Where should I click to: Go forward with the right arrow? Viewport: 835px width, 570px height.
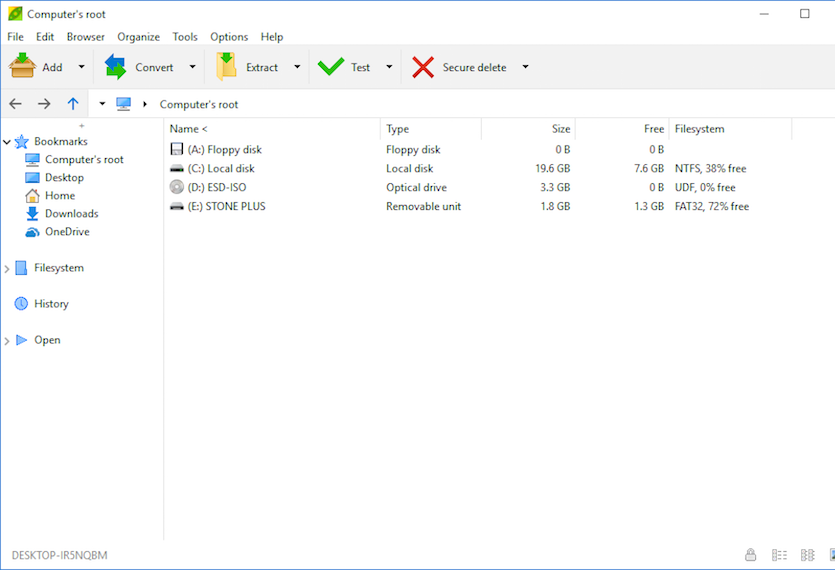click(x=44, y=104)
